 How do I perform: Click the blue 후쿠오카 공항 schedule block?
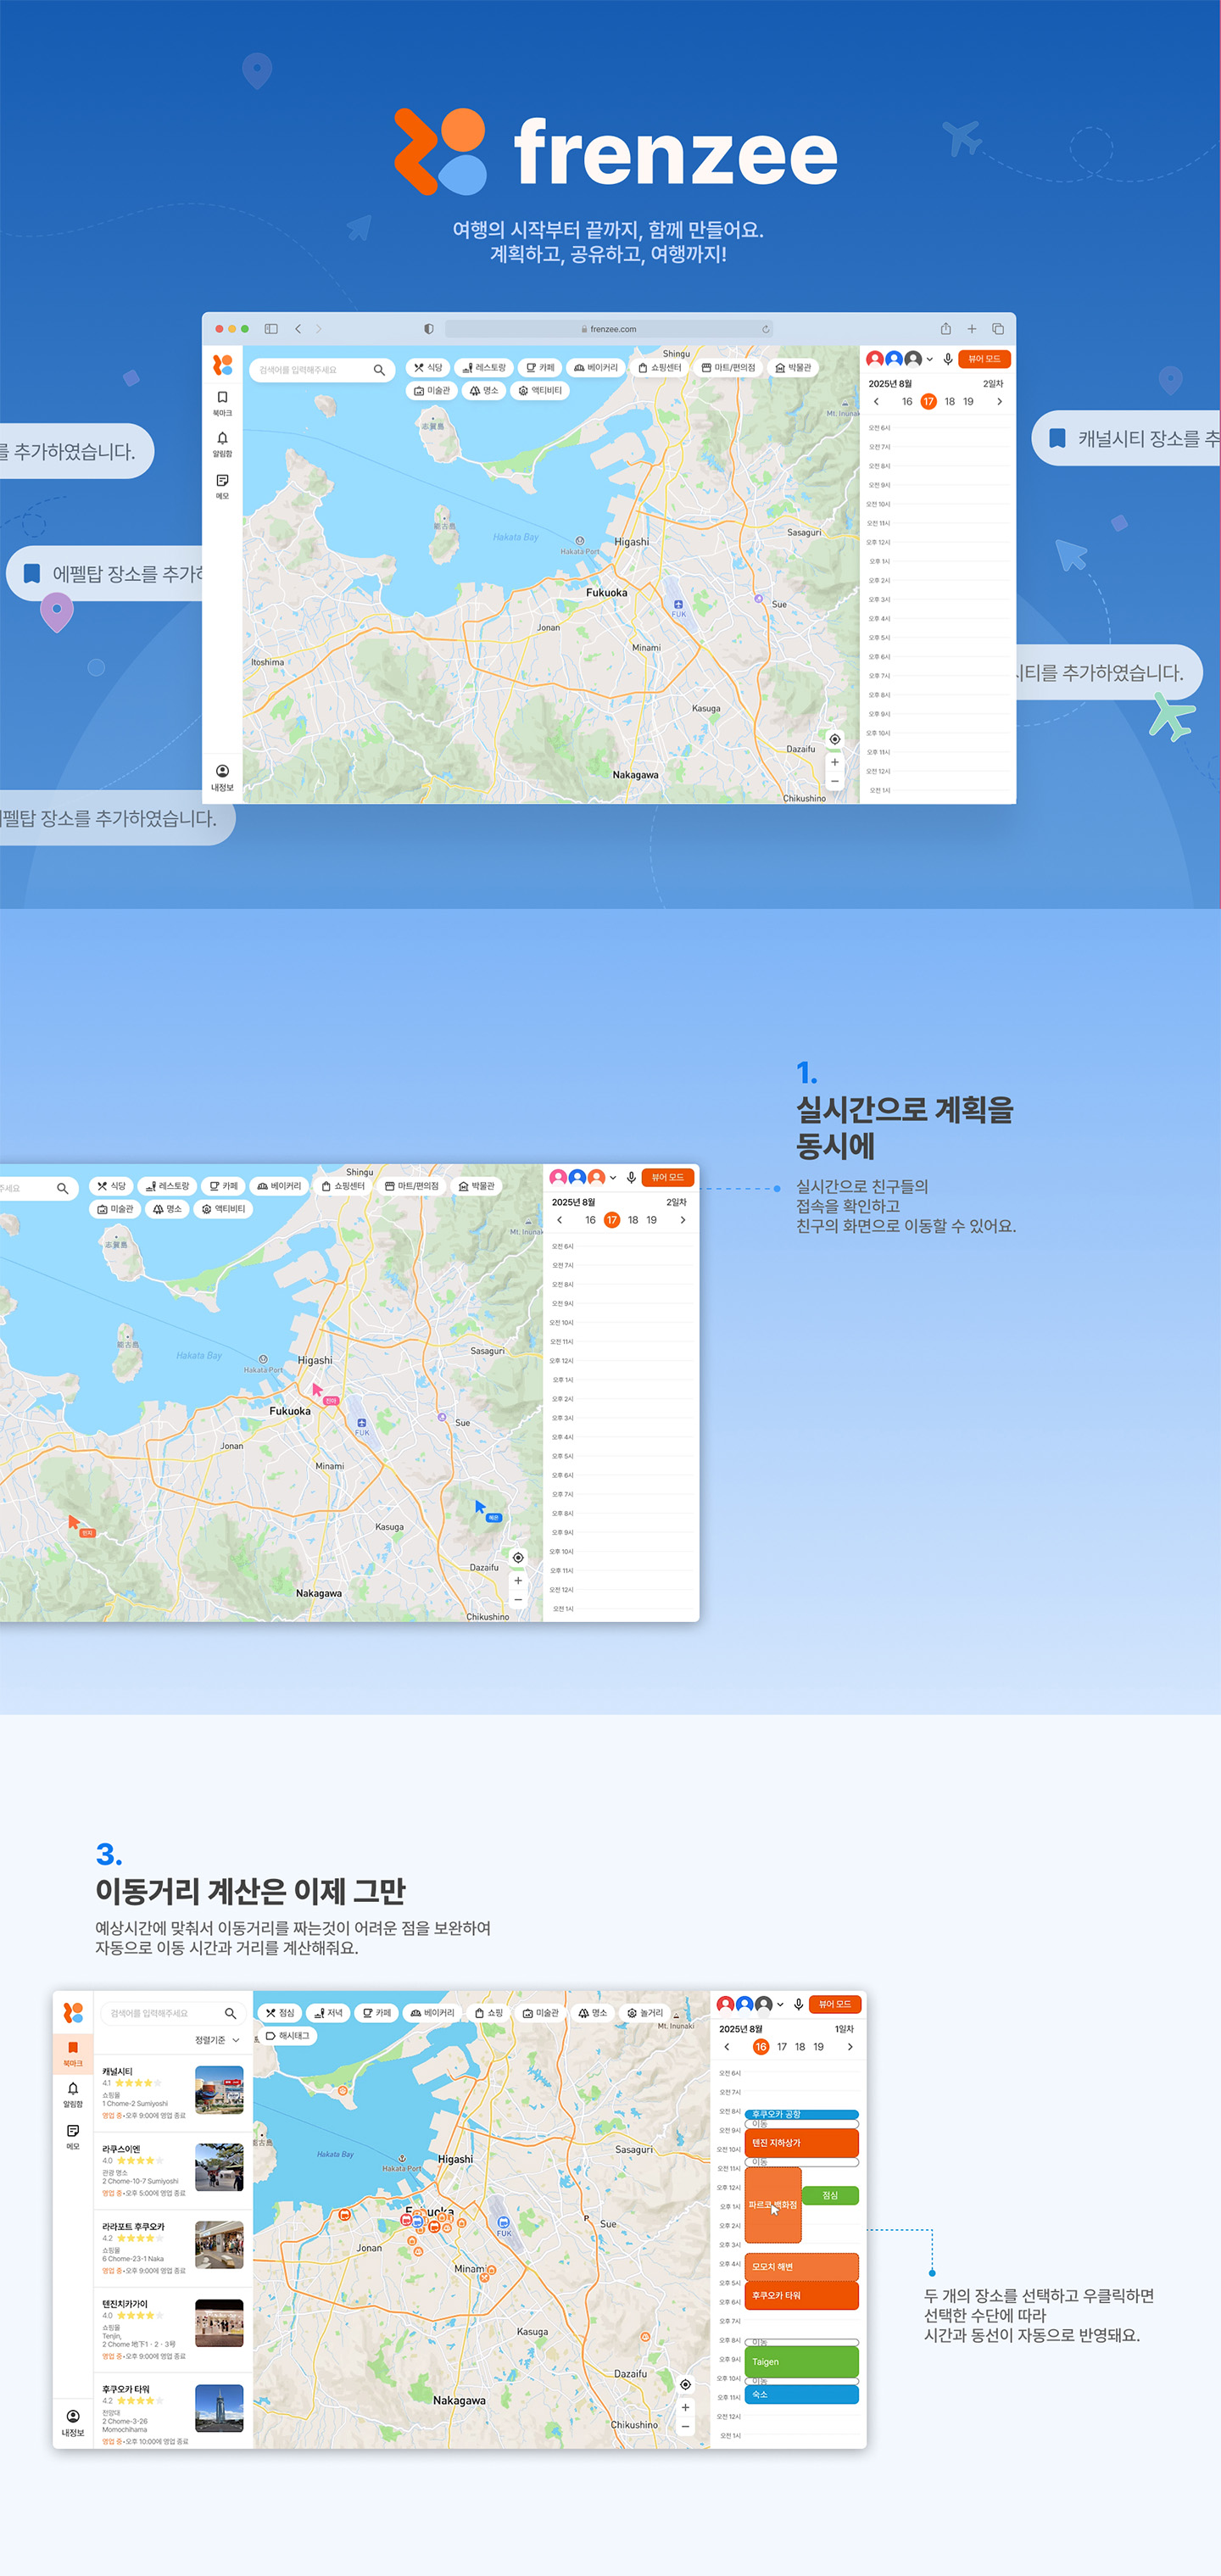(x=801, y=2114)
